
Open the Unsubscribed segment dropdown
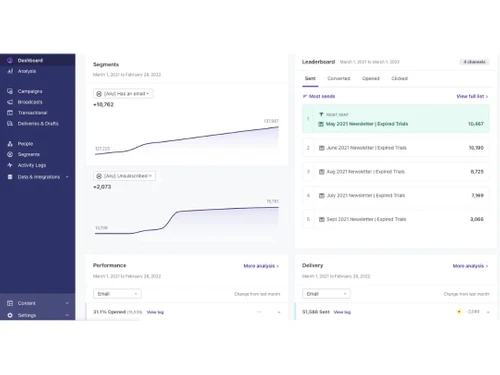(x=124, y=176)
